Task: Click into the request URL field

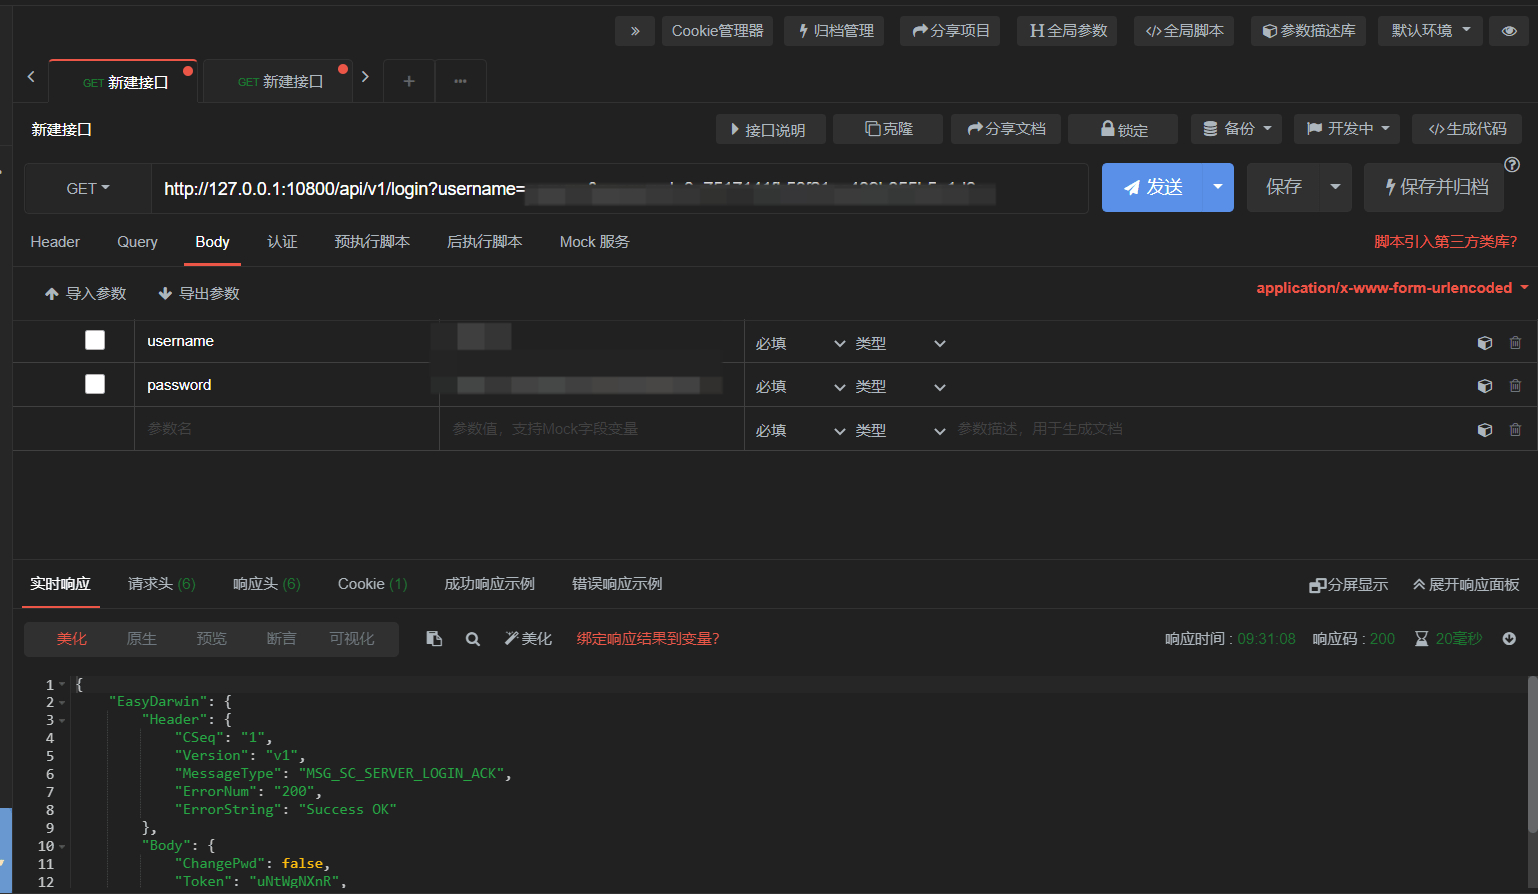Action: [x=619, y=188]
